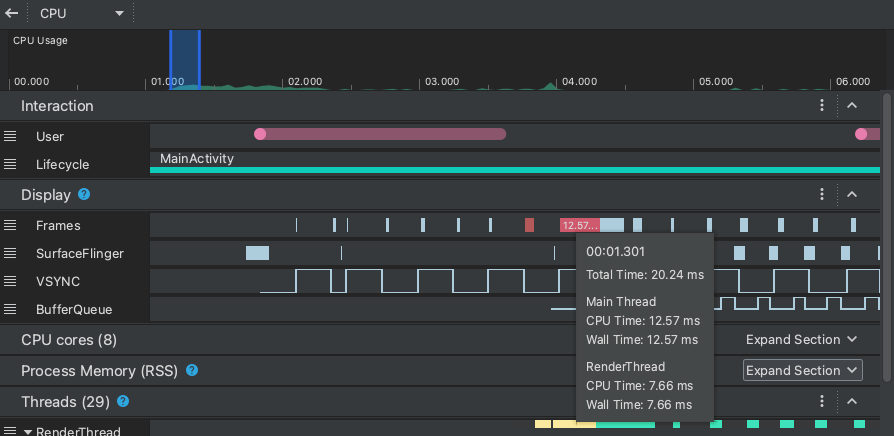Click the red 12.57 janky frame
The height and width of the screenshot is (436, 894).
[579, 226]
